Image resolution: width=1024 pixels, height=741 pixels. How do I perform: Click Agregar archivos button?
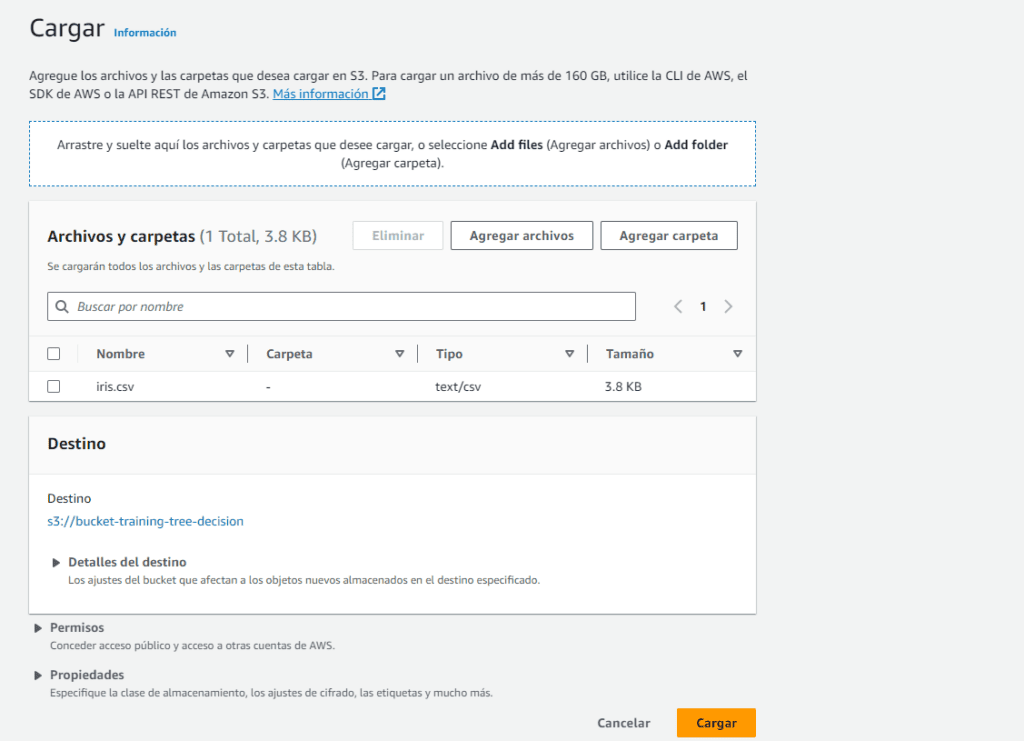click(x=521, y=236)
